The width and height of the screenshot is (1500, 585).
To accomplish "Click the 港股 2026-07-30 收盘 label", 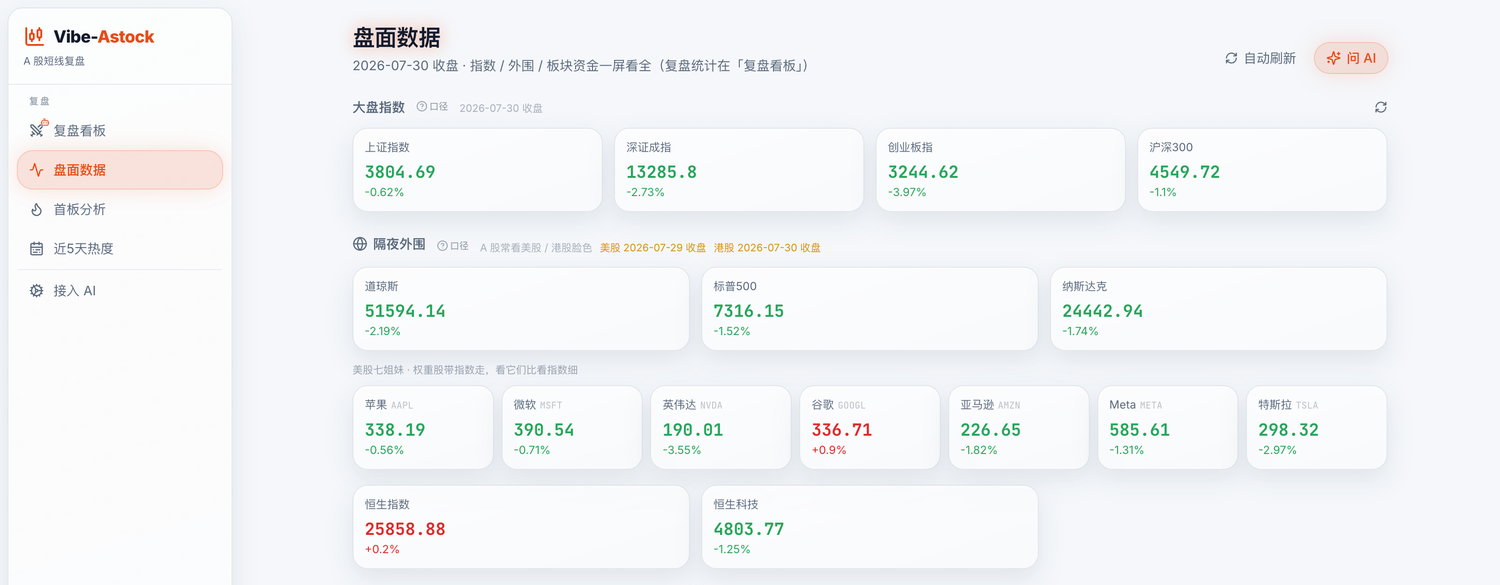I will pyautogui.click(x=767, y=247).
